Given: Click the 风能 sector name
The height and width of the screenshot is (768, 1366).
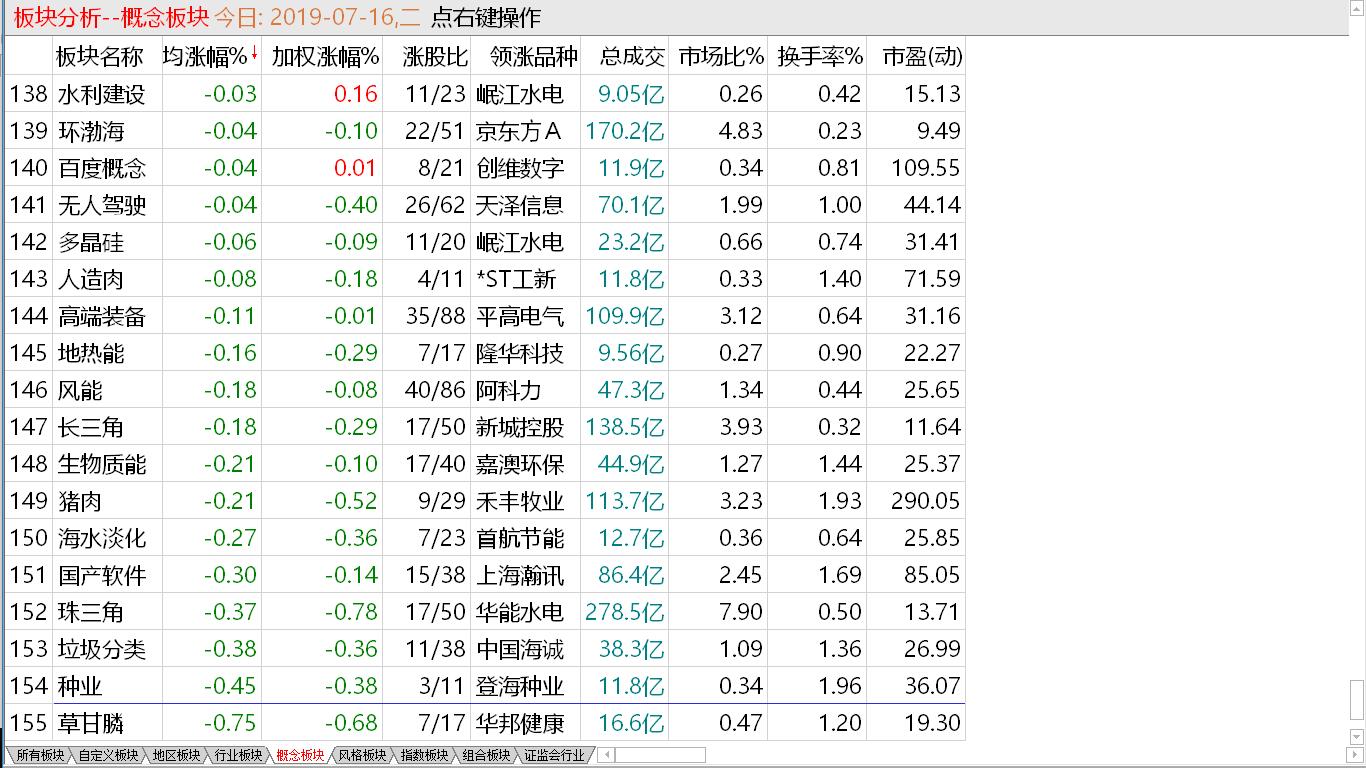Looking at the screenshot, I should 80,390.
